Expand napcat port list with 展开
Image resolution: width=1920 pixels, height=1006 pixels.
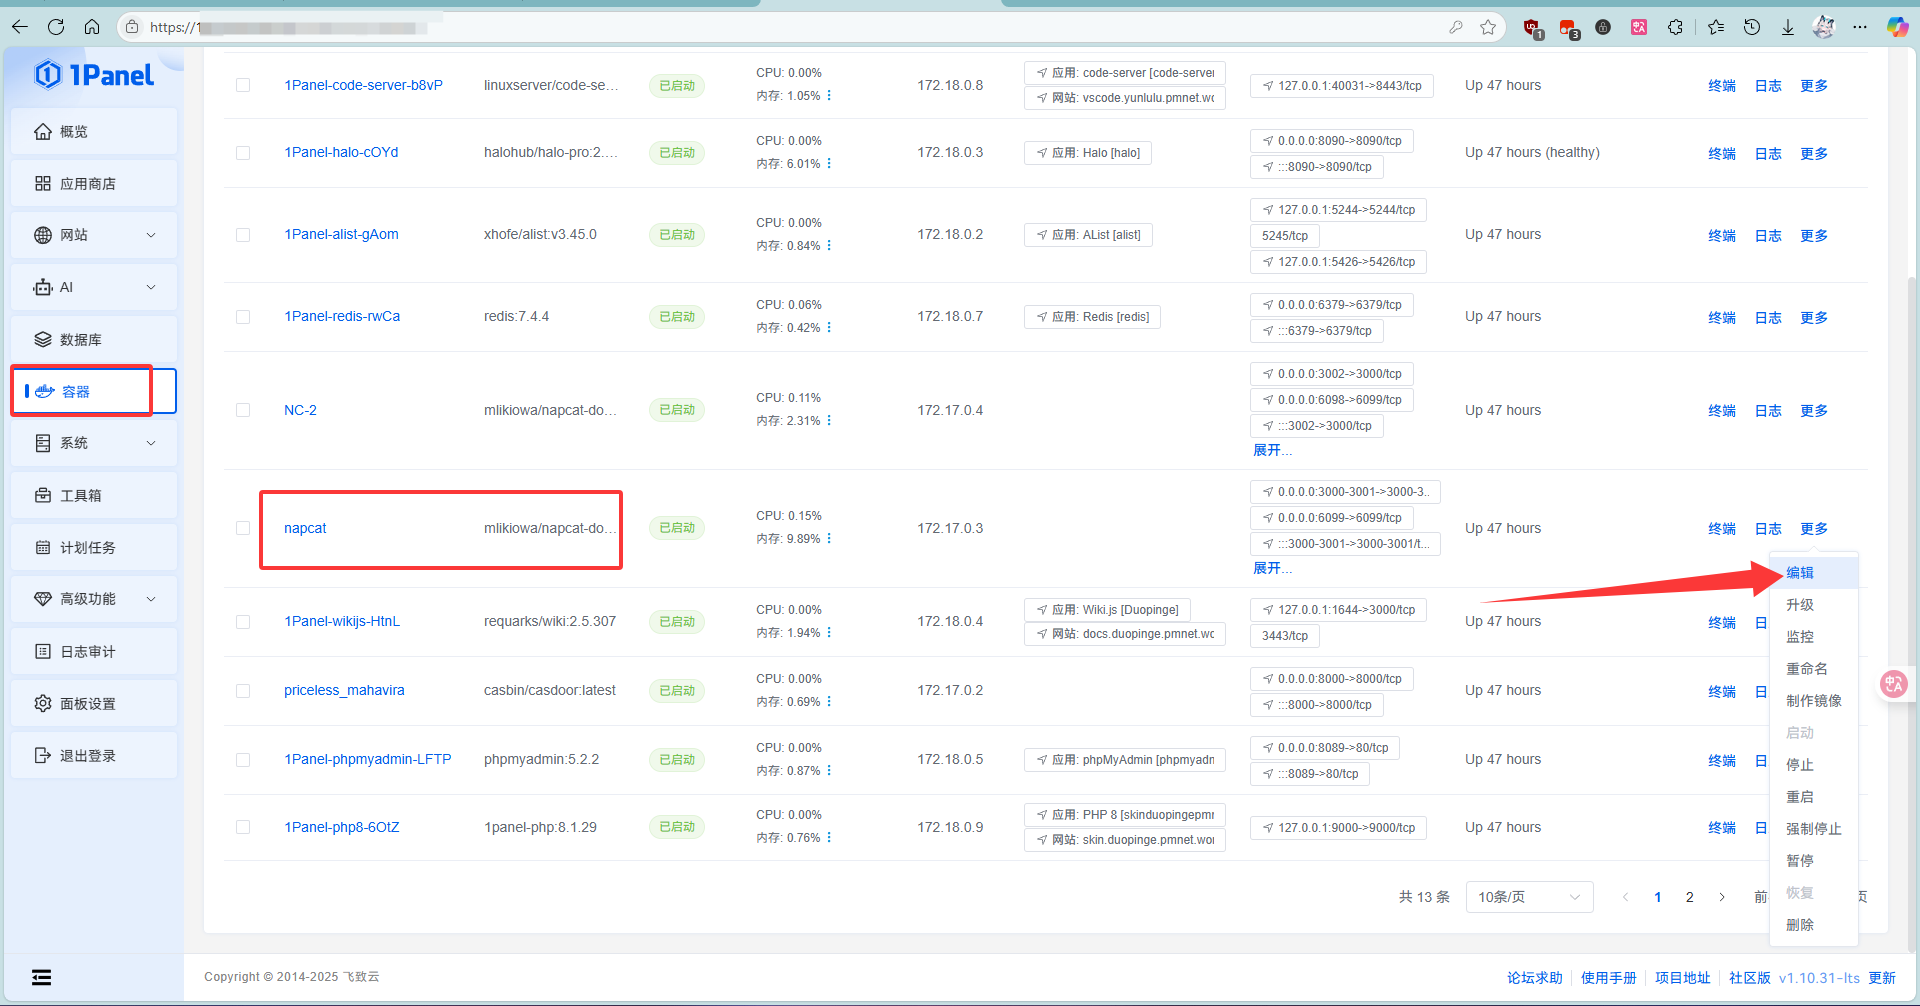click(1272, 568)
